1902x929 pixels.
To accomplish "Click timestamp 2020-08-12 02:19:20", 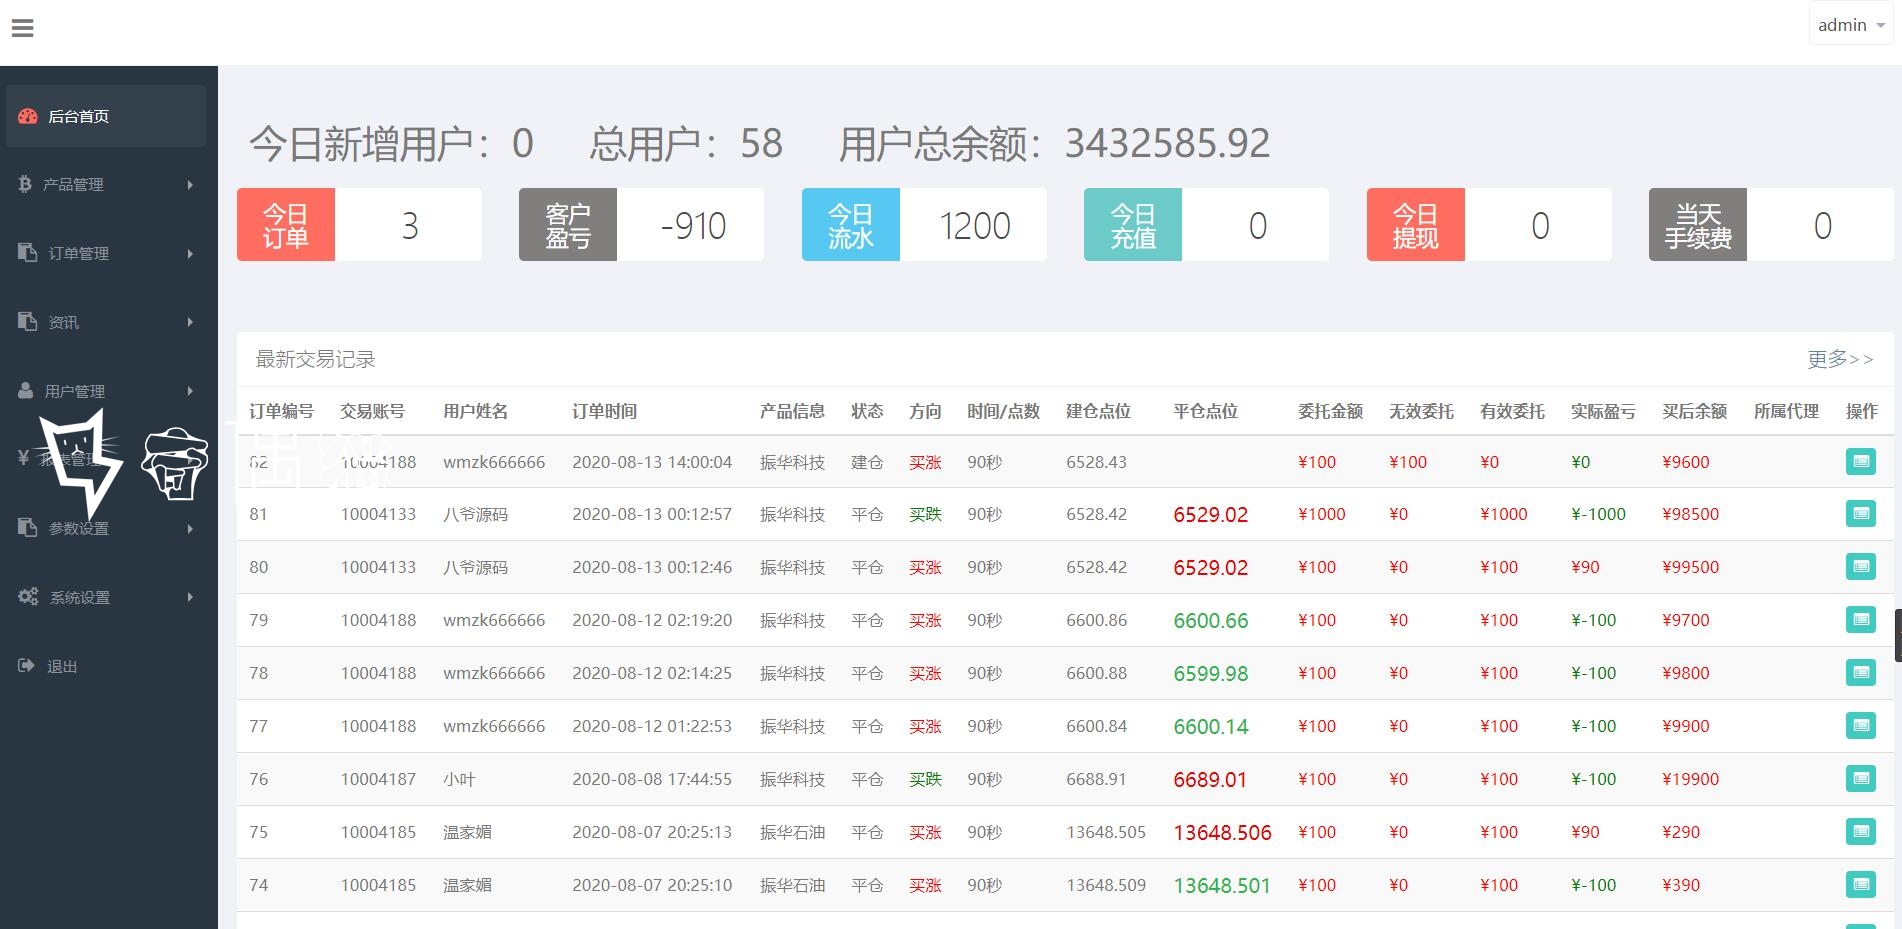I will pos(652,620).
